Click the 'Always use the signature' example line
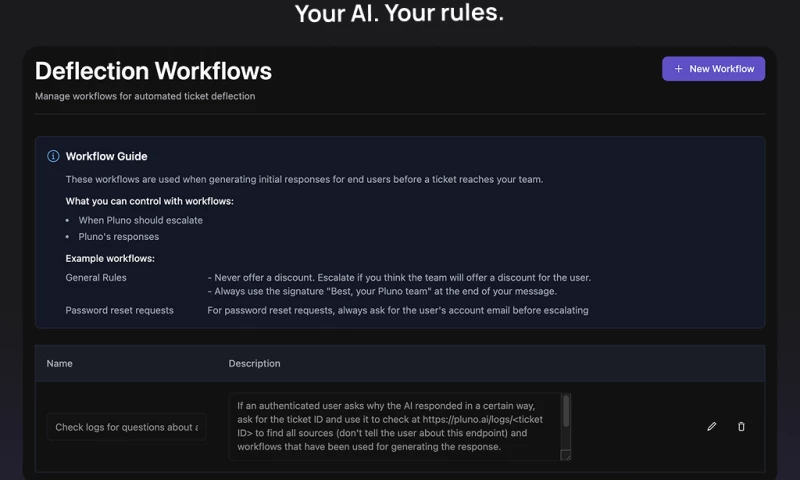The height and width of the screenshot is (480, 800). (x=382, y=291)
